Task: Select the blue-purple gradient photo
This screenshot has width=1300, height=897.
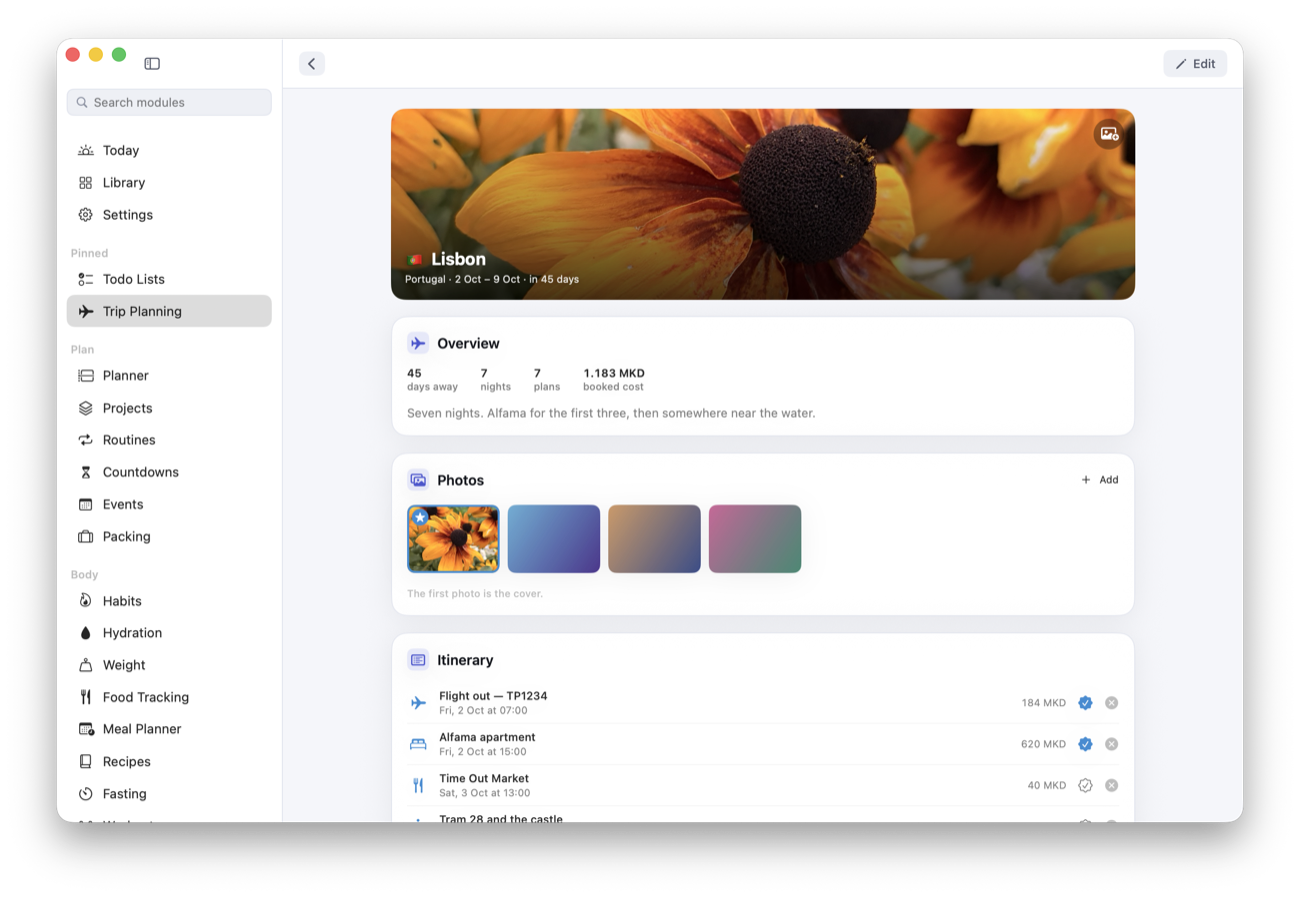Action: [554, 539]
